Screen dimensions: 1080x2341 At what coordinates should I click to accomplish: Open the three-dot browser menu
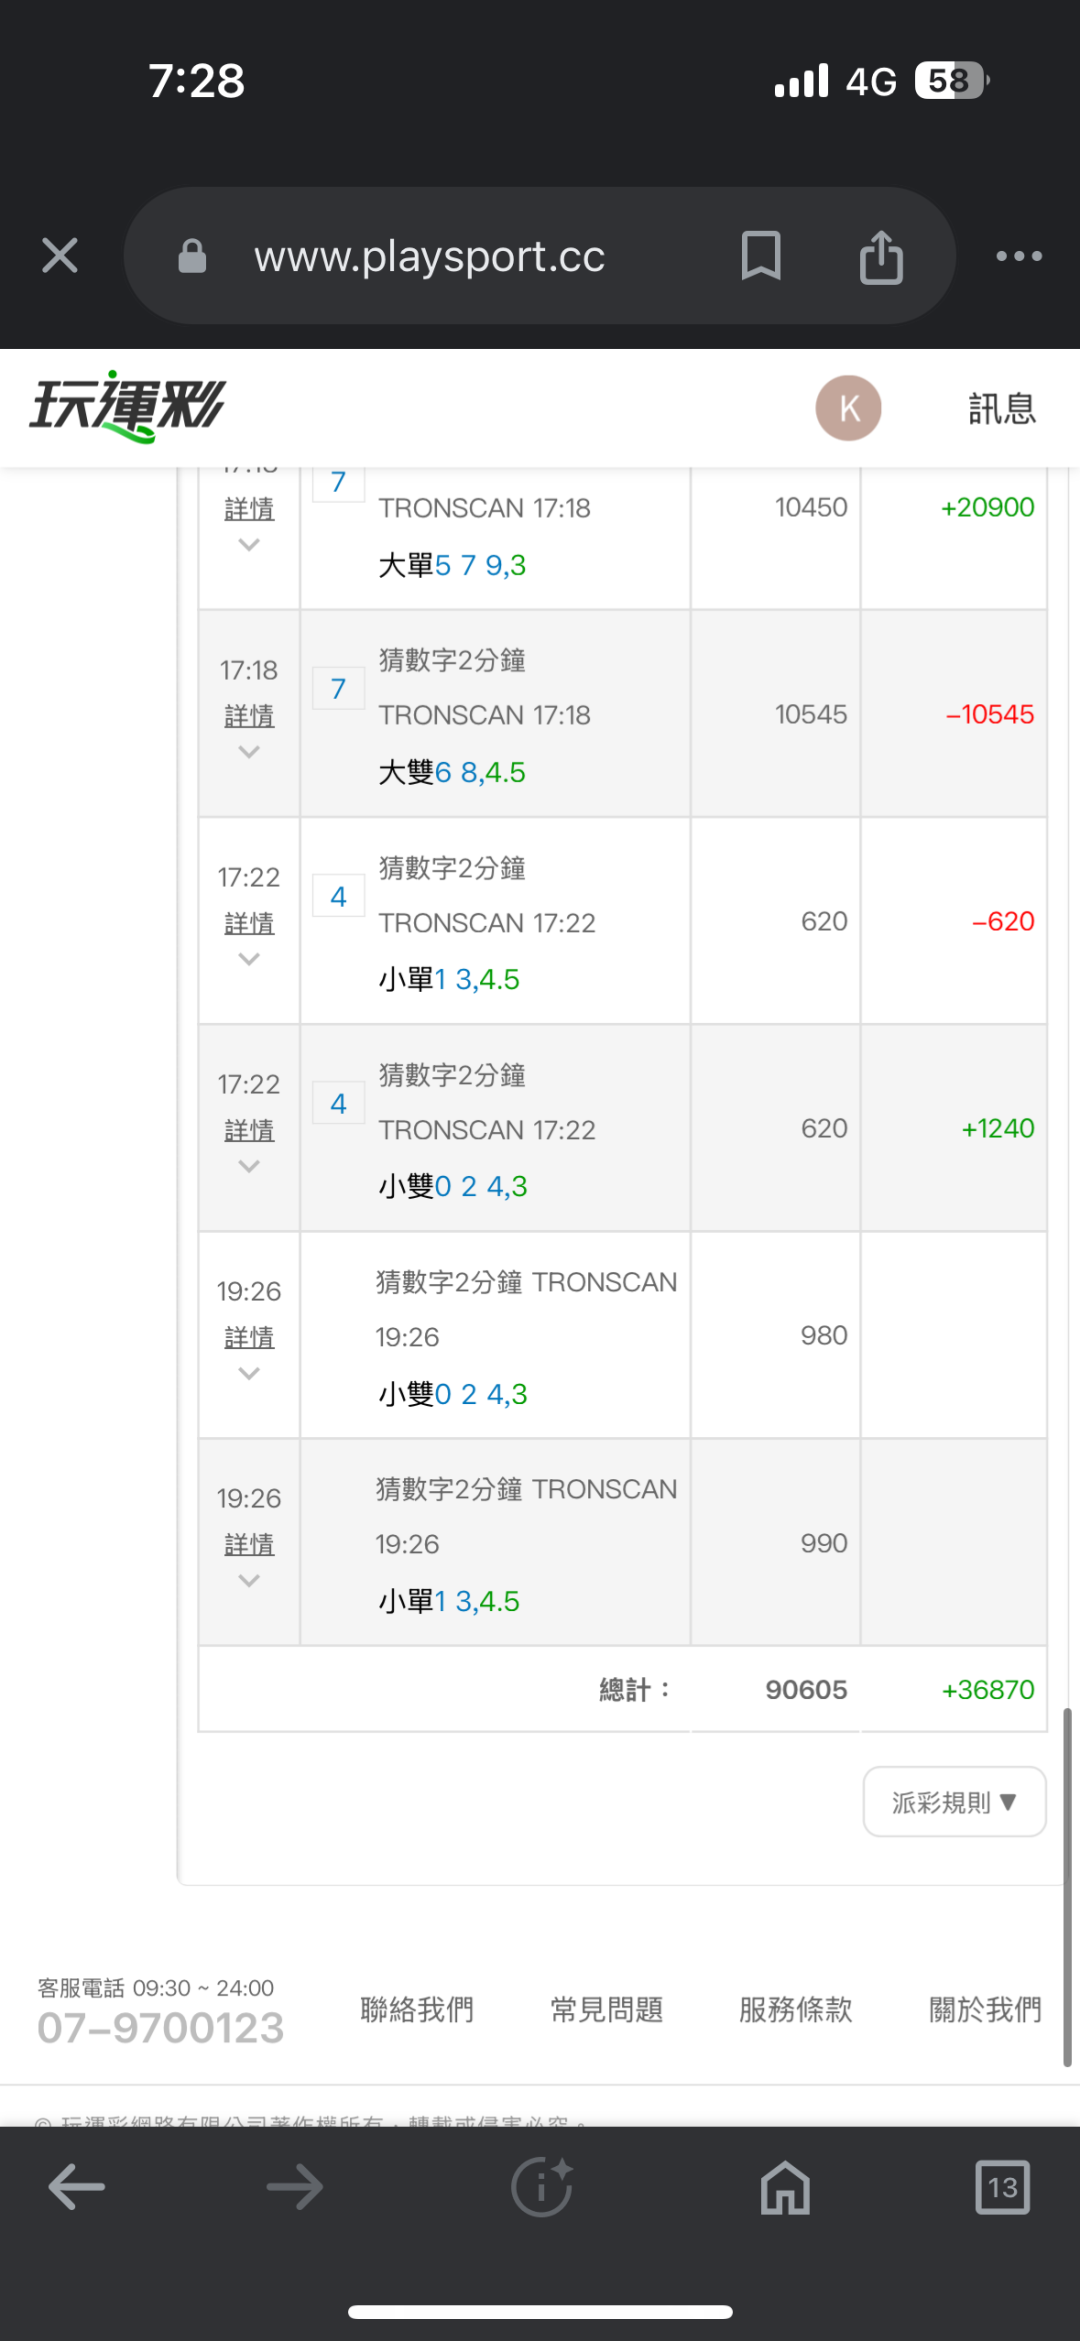click(x=1018, y=256)
